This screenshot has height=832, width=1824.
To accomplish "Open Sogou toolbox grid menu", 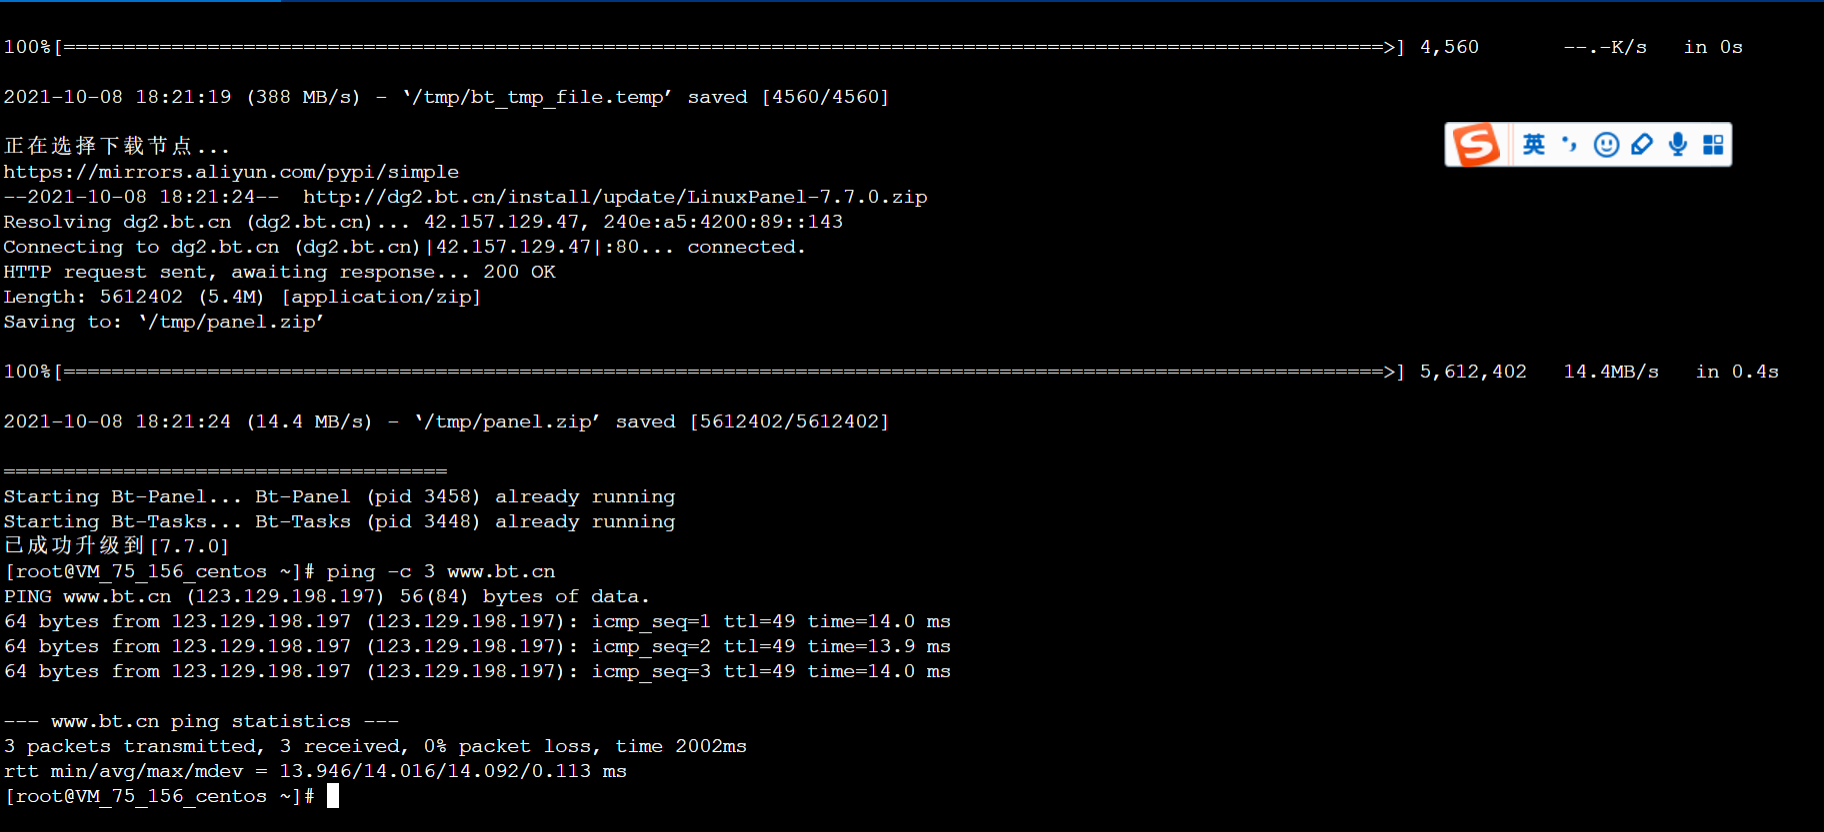I will [x=1713, y=145].
